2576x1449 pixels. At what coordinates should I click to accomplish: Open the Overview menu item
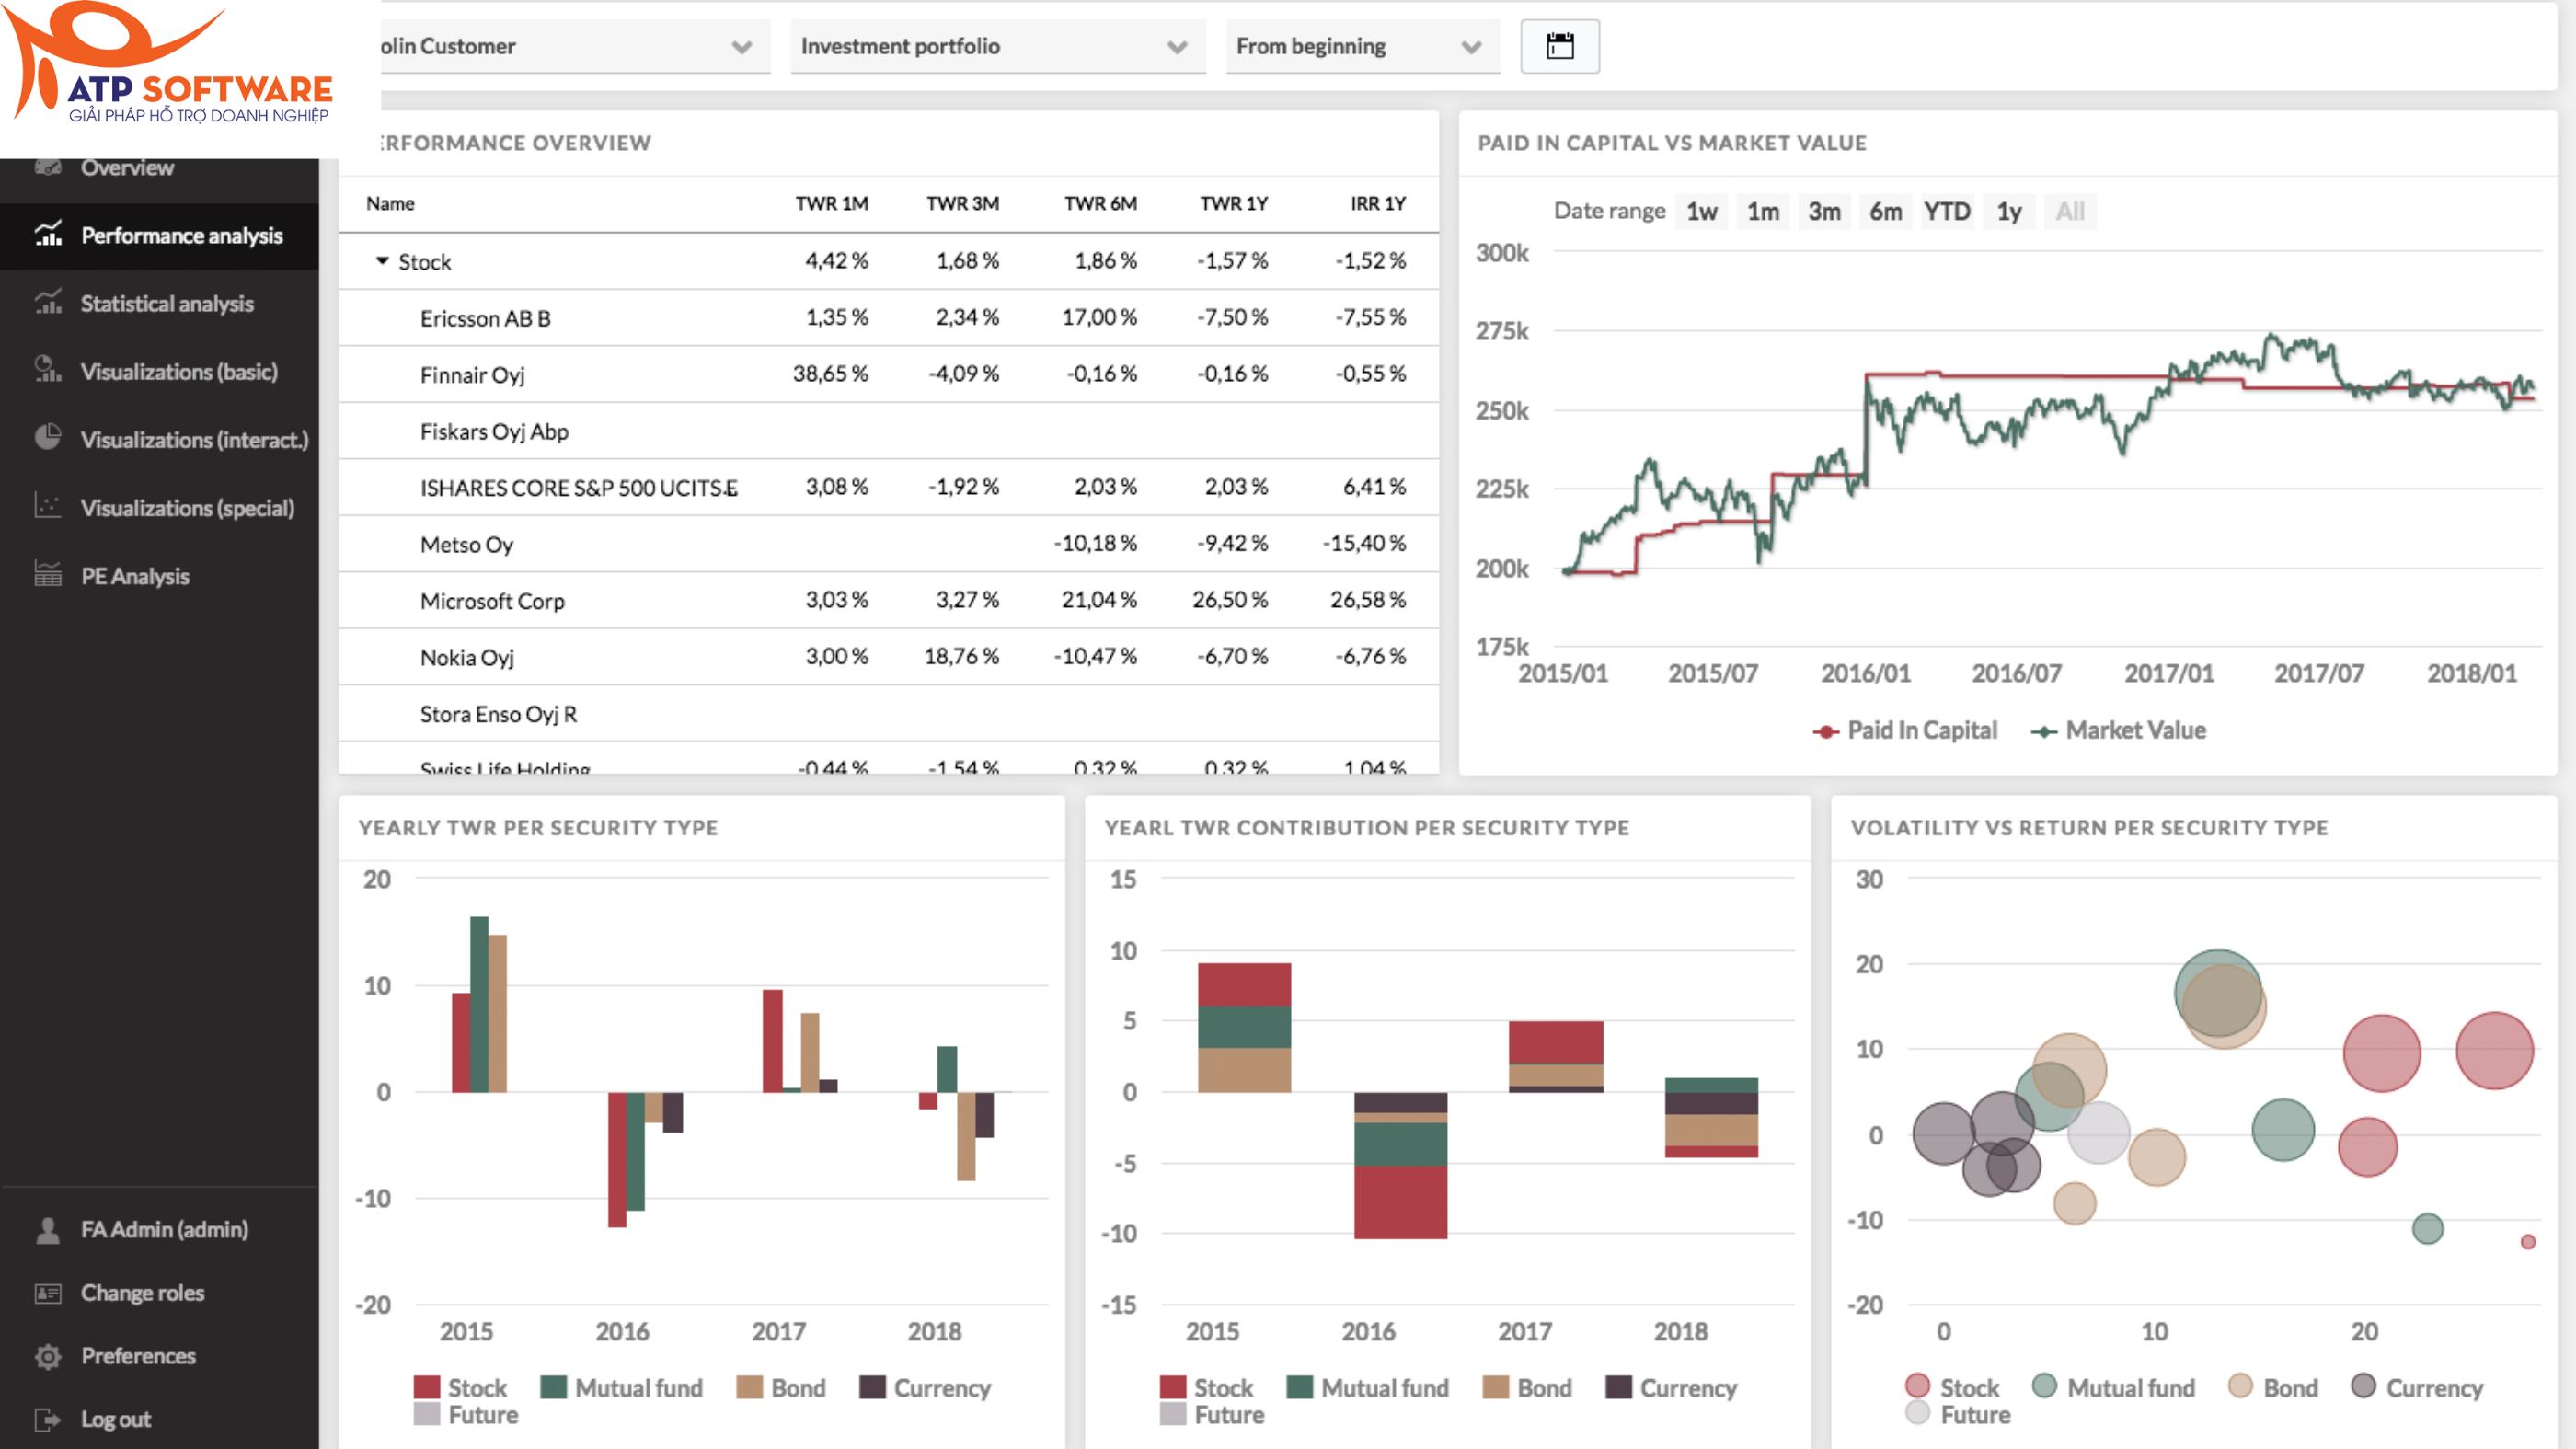pos(127,168)
